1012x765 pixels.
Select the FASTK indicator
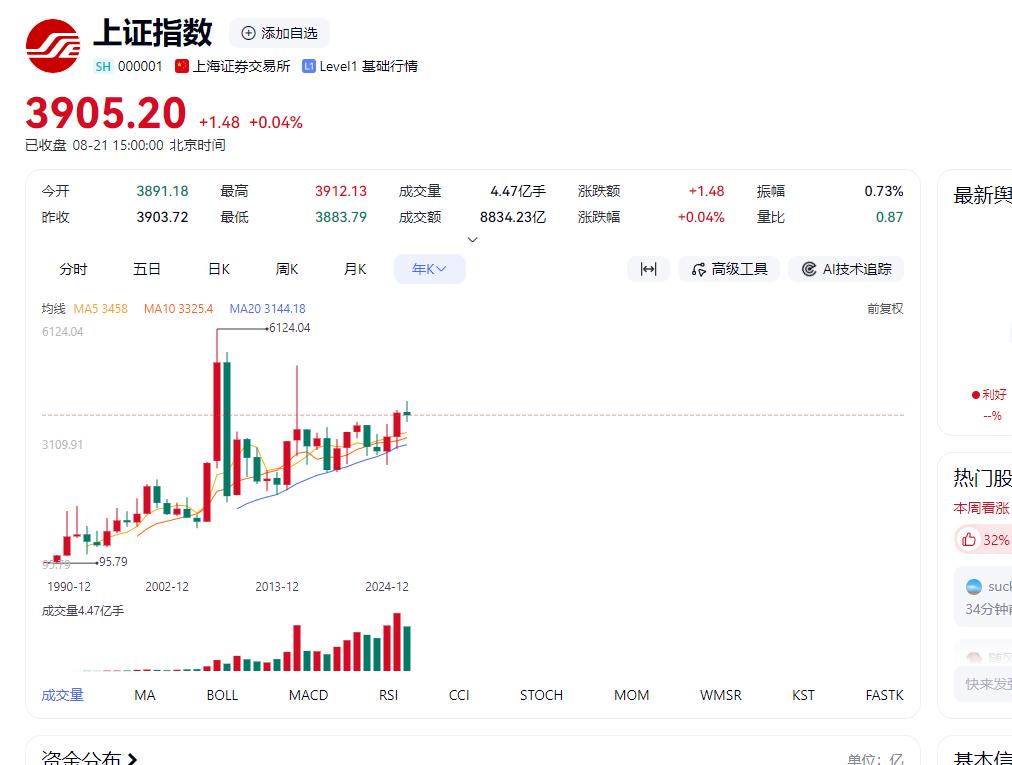(884, 695)
